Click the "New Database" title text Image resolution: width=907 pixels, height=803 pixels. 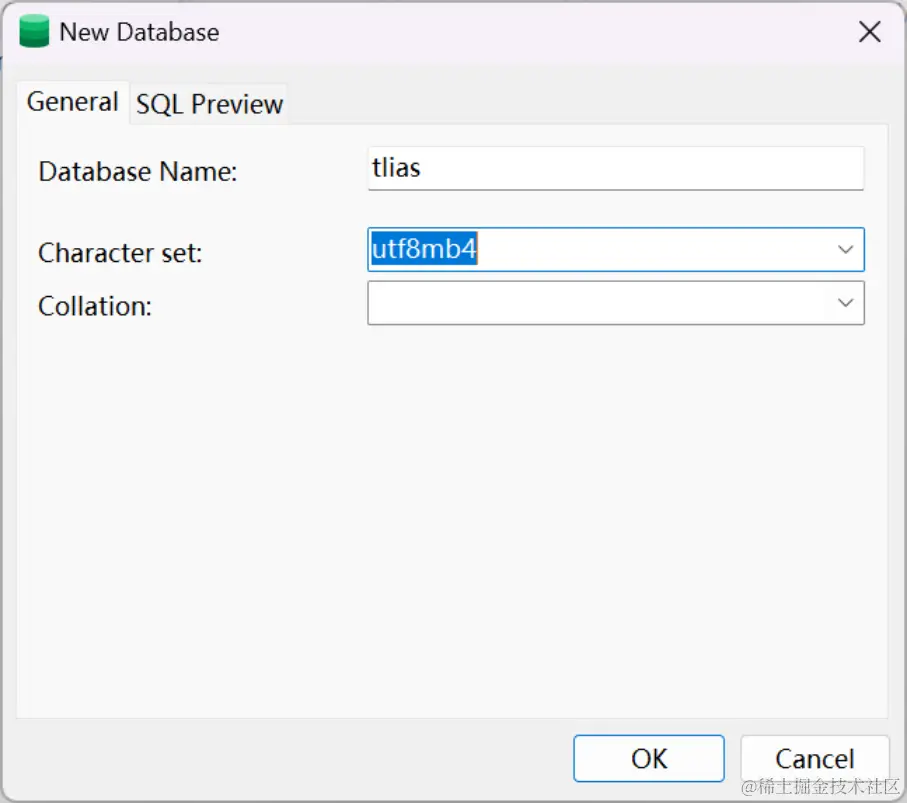[139, 32]
